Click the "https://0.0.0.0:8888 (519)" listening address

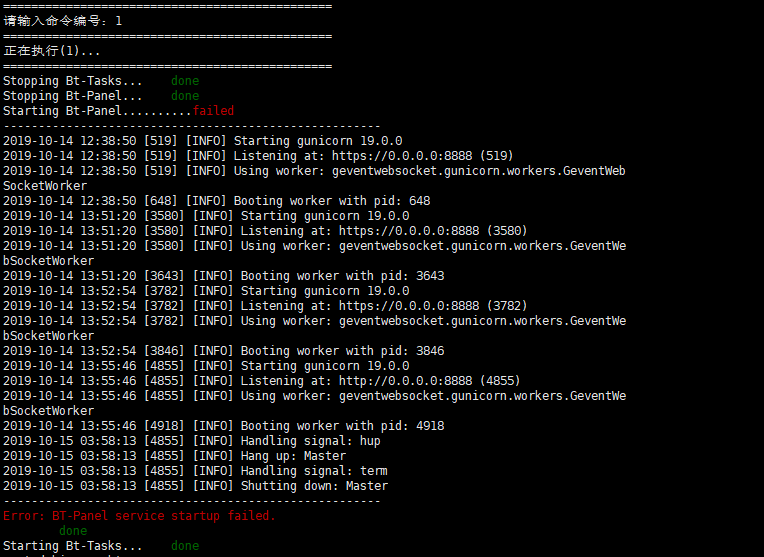tap(422, 156)
